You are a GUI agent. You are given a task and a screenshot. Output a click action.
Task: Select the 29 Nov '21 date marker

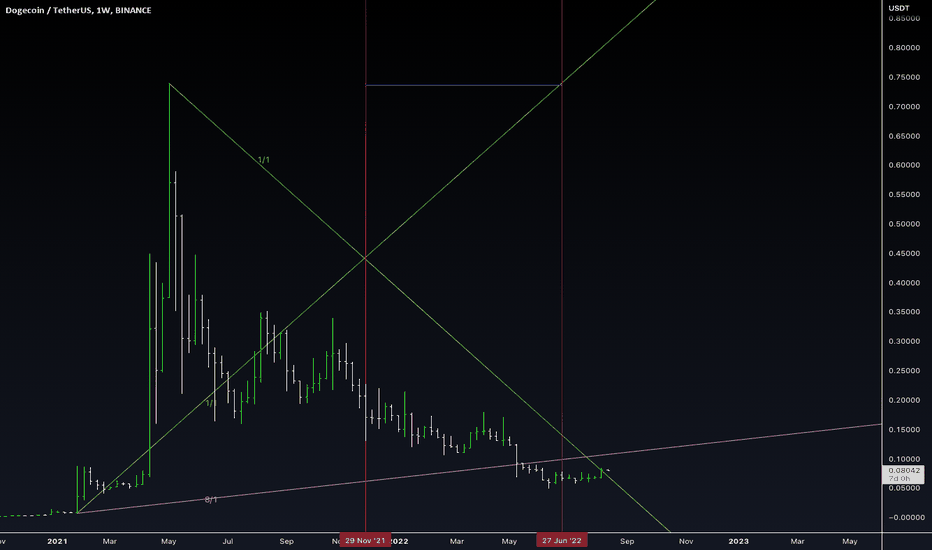tap(365, 540)
